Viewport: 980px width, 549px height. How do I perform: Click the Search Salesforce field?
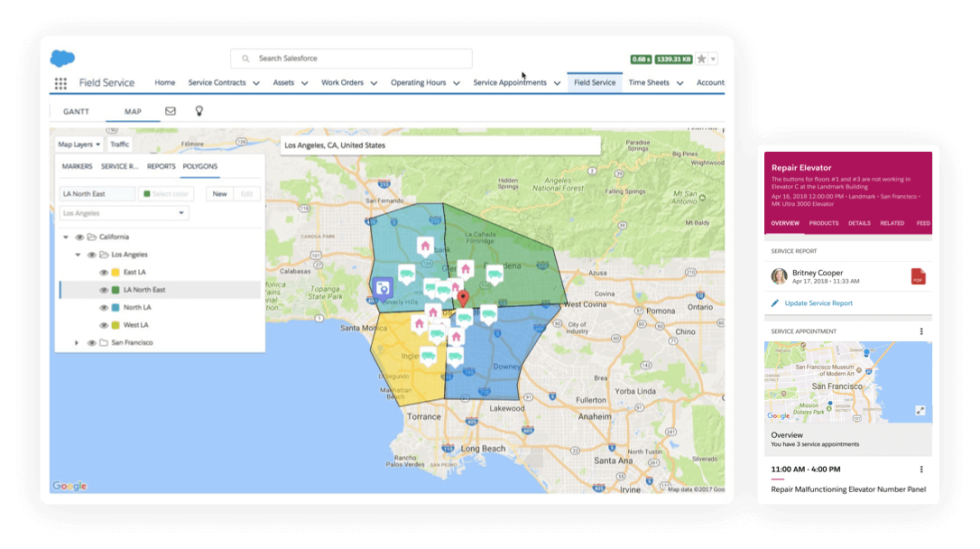pyautogui.click(x=351, y=58)
